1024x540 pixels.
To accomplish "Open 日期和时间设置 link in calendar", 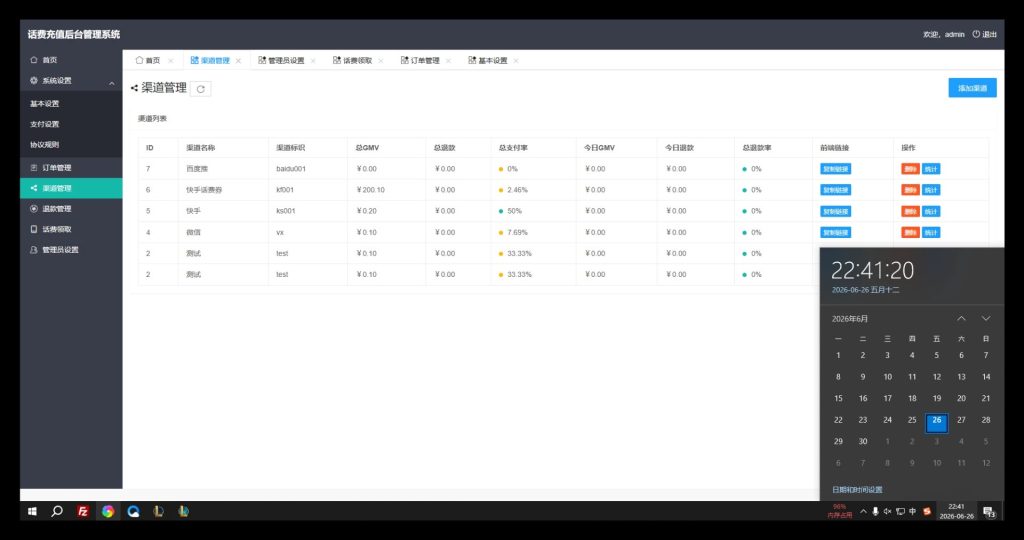I will (857, 490).
